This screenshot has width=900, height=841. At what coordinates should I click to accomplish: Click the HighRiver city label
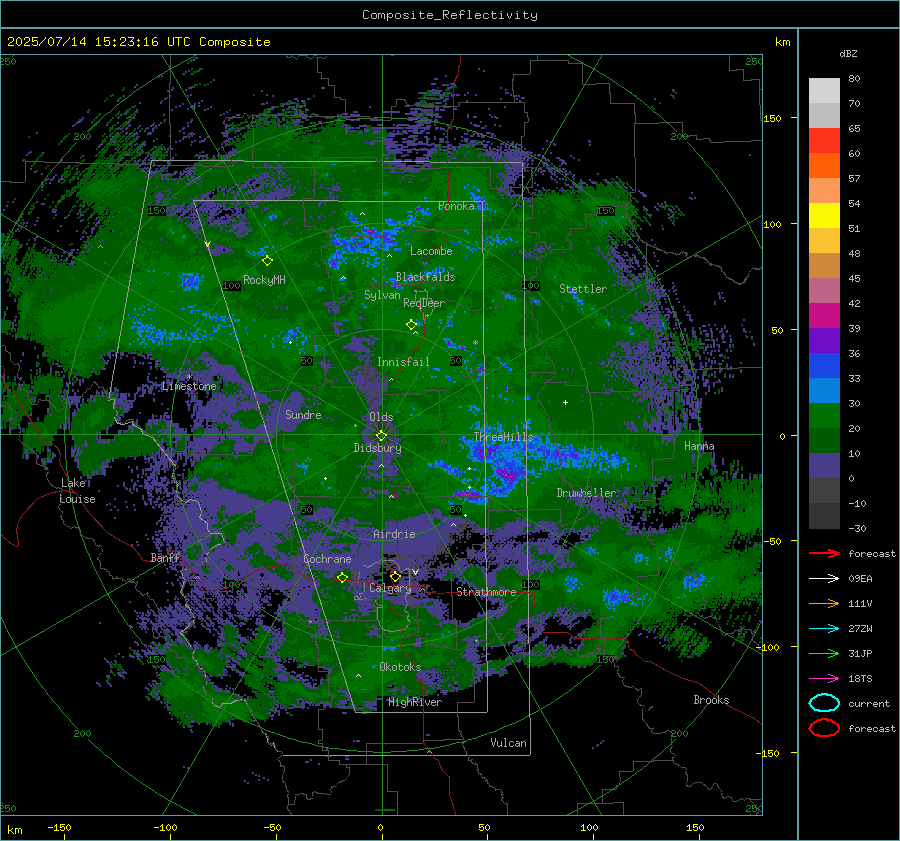coord(415,702)
